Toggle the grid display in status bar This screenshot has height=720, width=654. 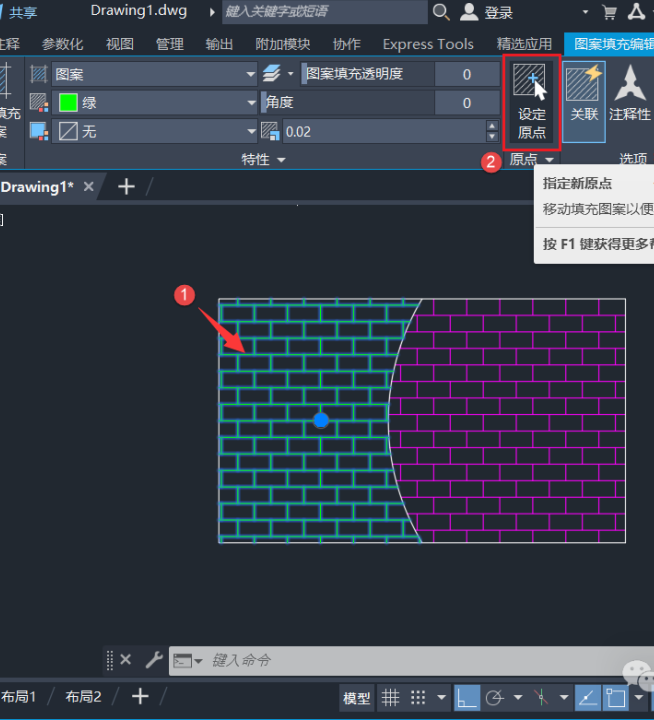[391, 697]
